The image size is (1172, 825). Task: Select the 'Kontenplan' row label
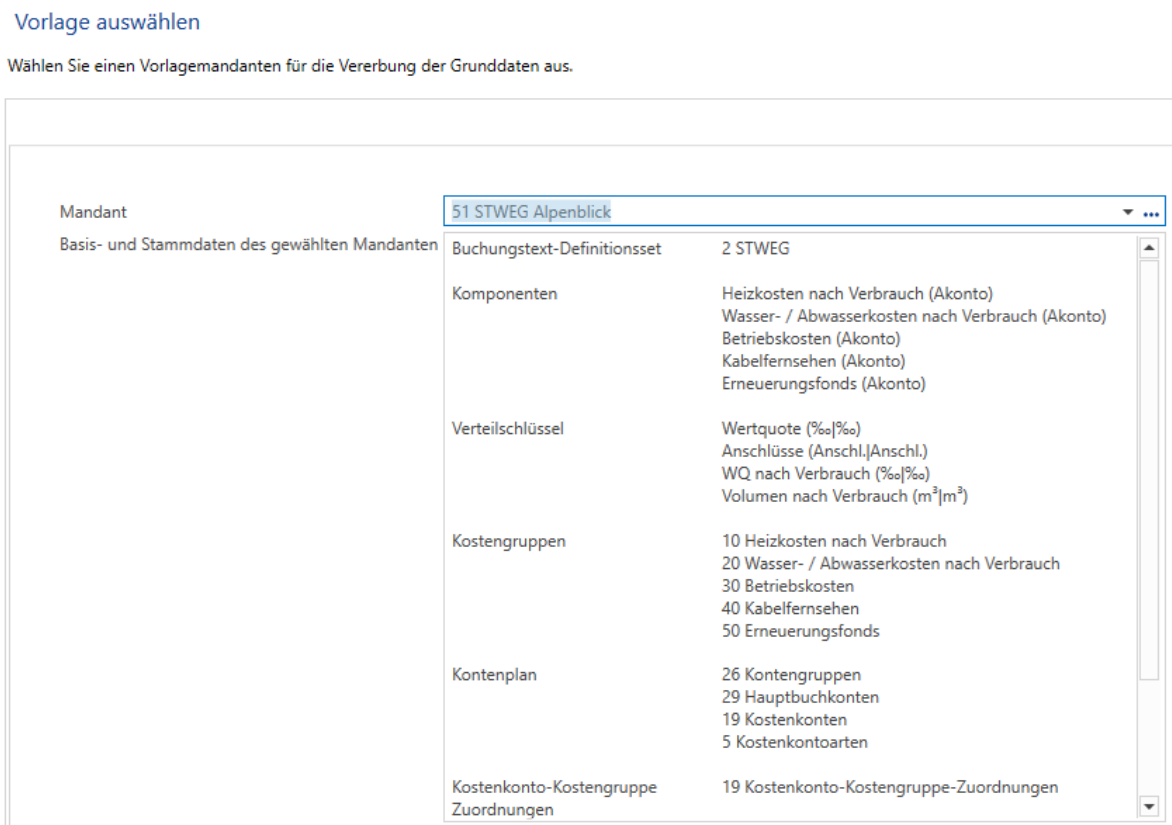coord(494,674)
